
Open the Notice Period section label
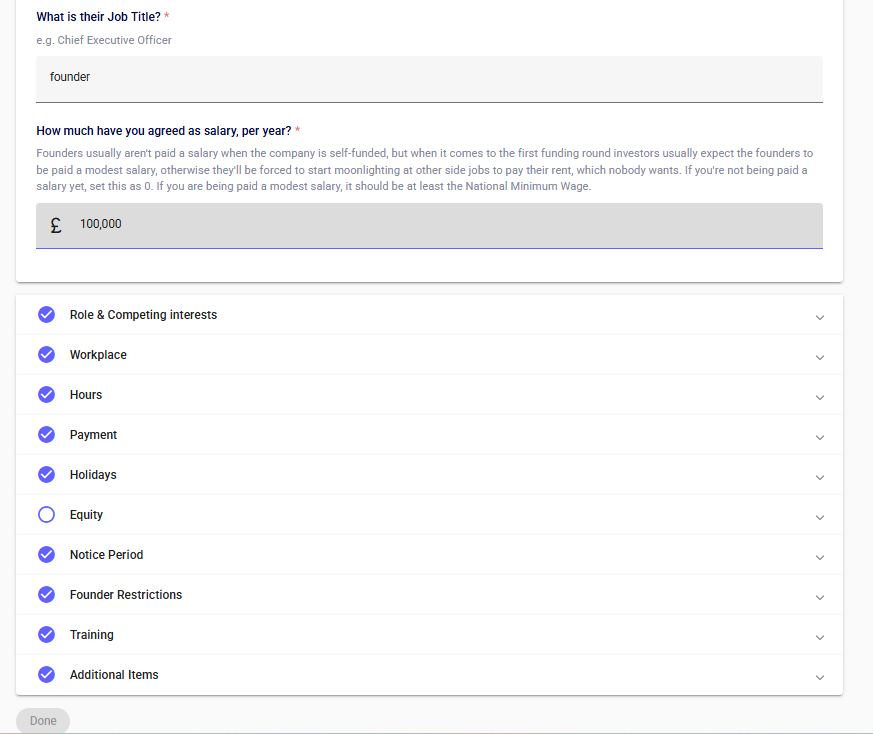tap(106, 555)
